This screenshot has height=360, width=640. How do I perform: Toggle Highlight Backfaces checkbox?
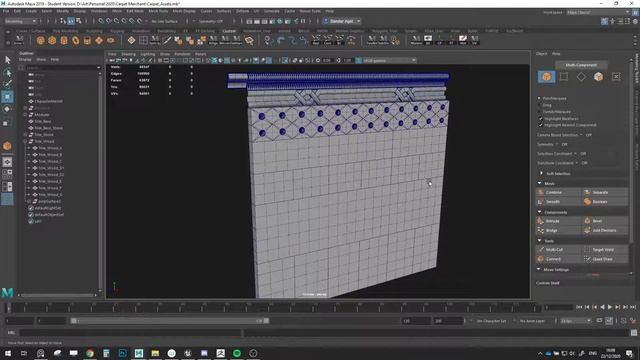[x=540, y=118]
